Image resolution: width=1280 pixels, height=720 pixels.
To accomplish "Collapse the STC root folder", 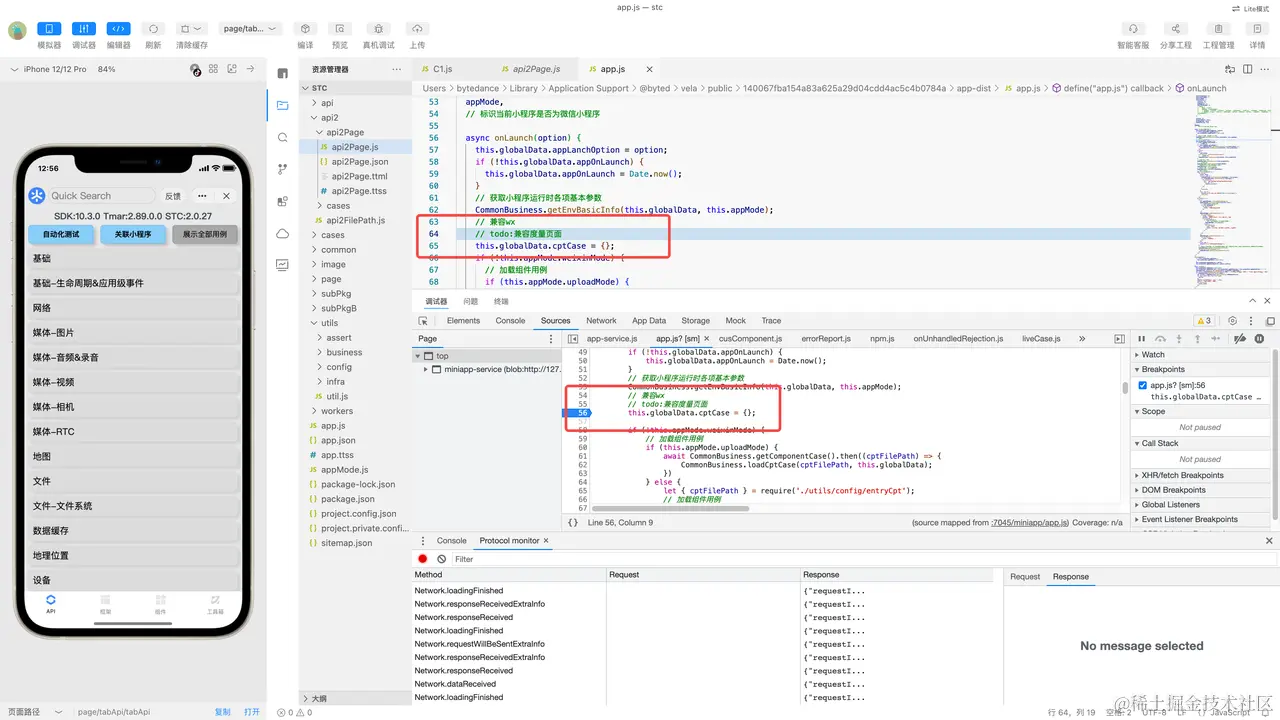I will coord(355,88).
